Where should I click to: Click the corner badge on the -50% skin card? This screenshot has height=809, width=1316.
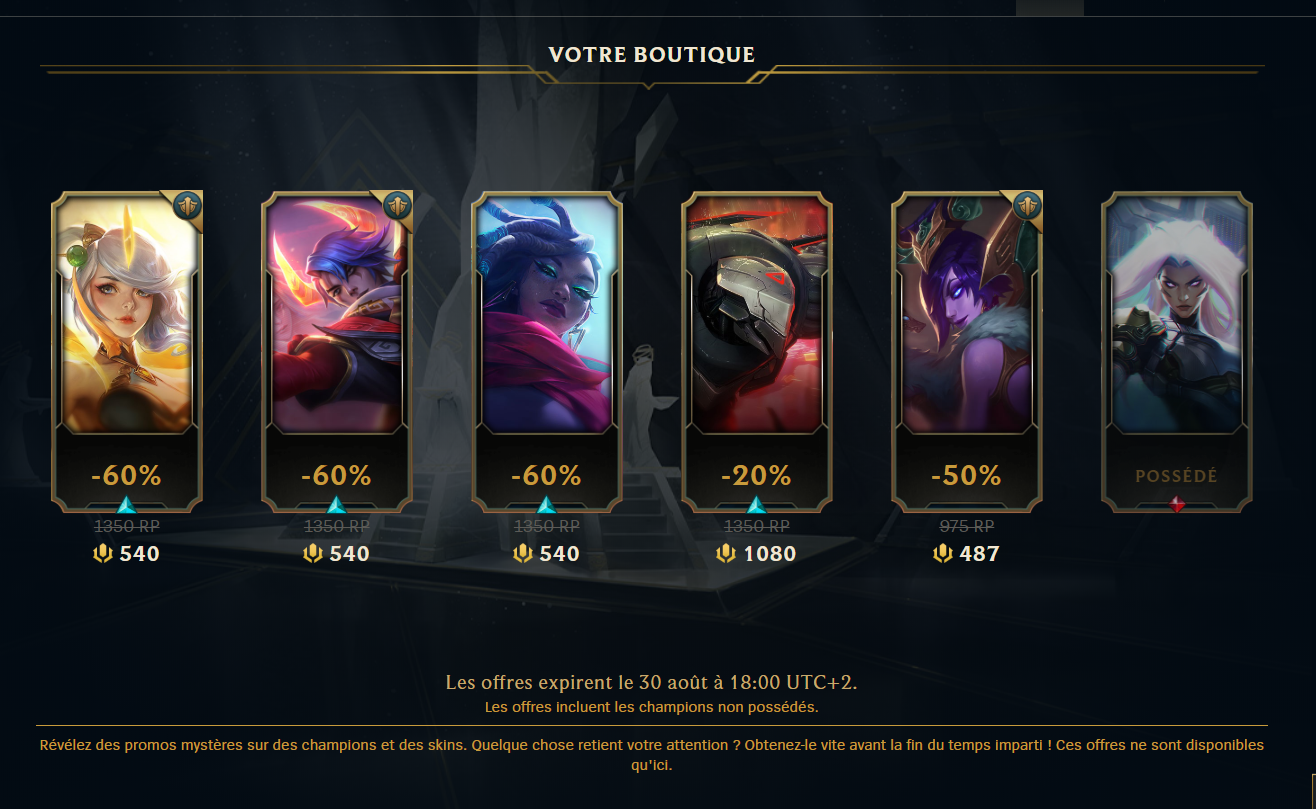(1028, 206)
